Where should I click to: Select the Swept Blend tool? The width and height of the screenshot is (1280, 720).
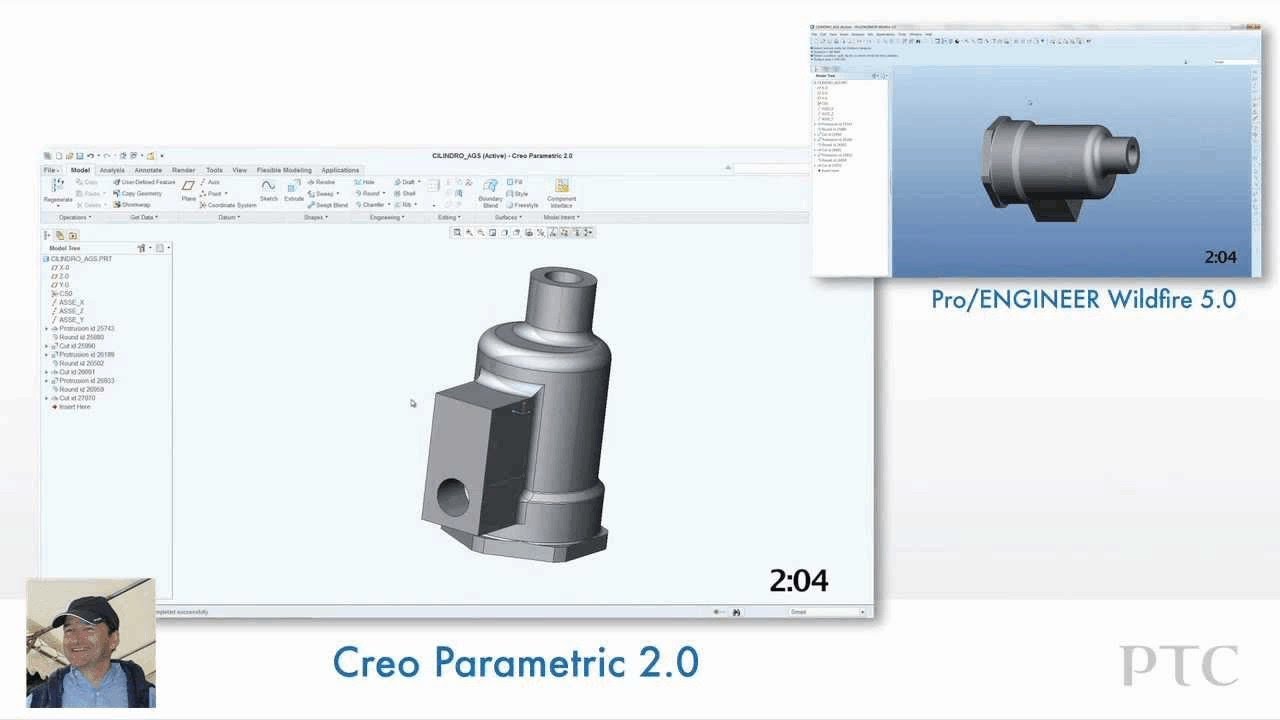point(328,205)
